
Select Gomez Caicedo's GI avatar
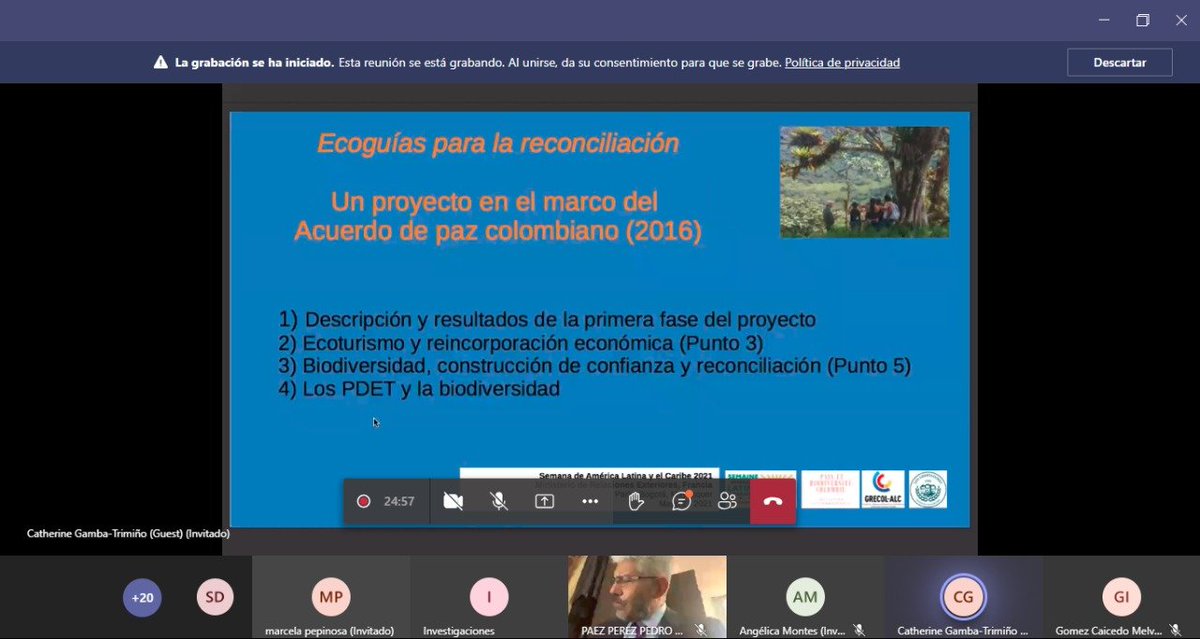coord(1121,596)
